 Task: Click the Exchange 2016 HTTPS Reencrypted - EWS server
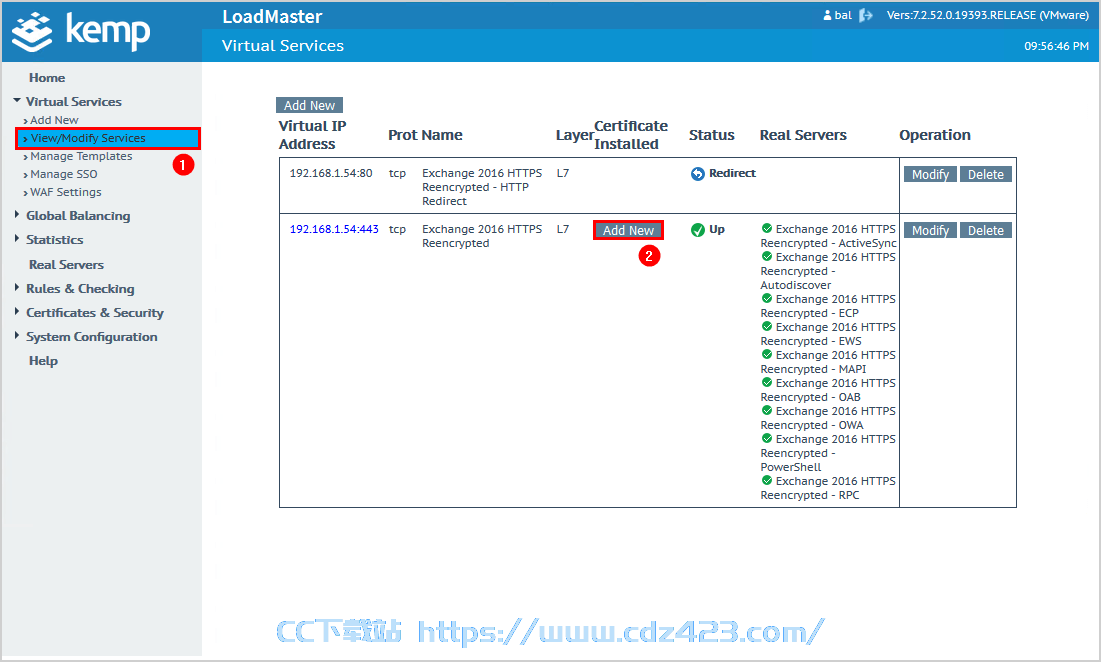click(x=829, y=333)
